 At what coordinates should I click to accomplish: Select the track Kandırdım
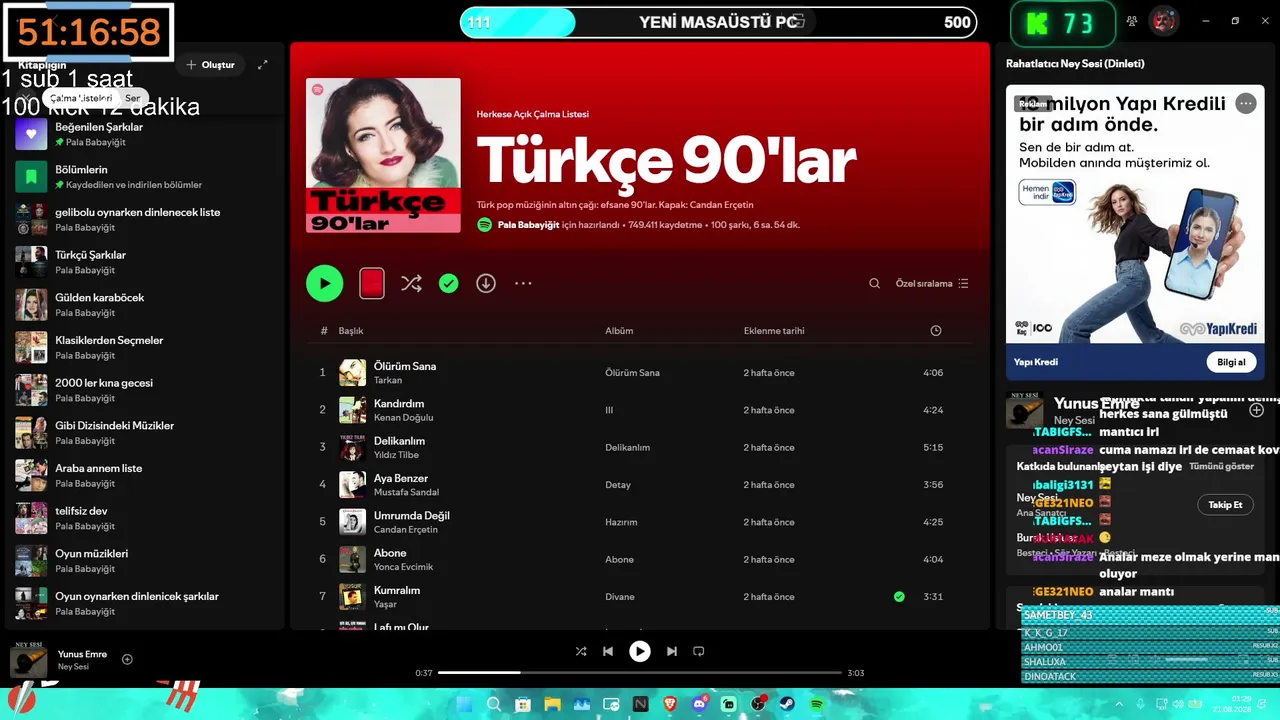tap(399, 403)
